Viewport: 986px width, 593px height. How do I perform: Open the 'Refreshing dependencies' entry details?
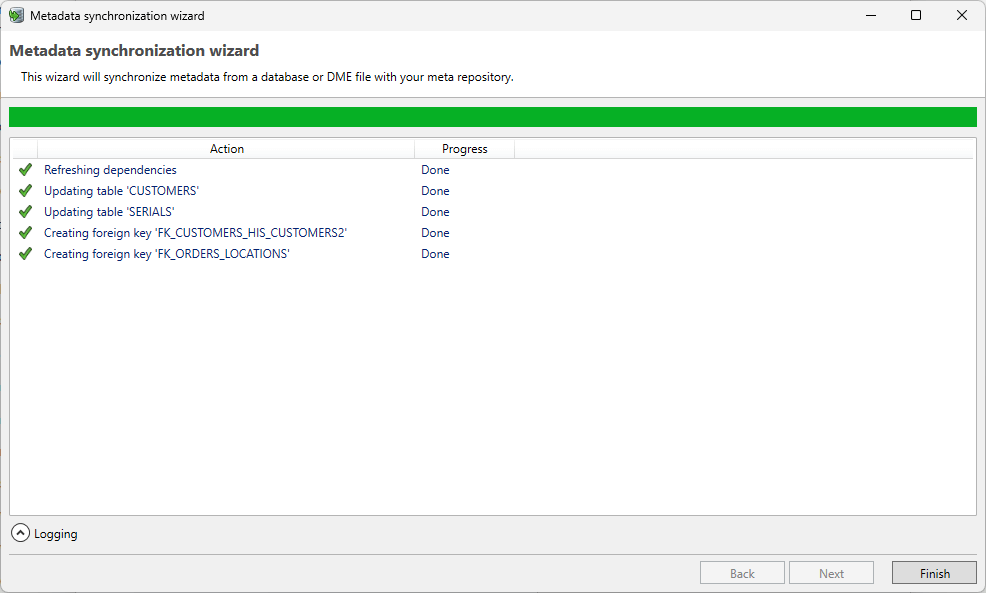point(110,169)
